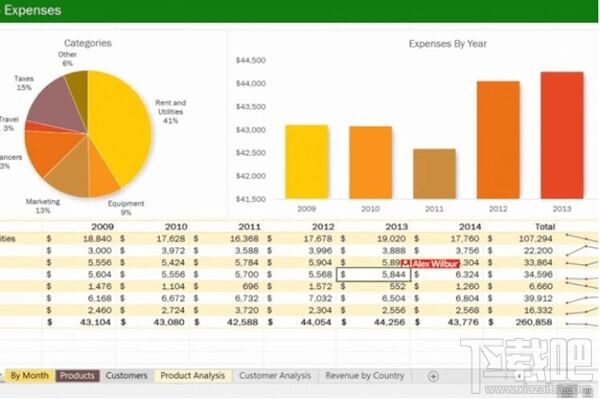The image size is (600, 399).
Task: Select the Categories chart title
Action: point(88,43)
